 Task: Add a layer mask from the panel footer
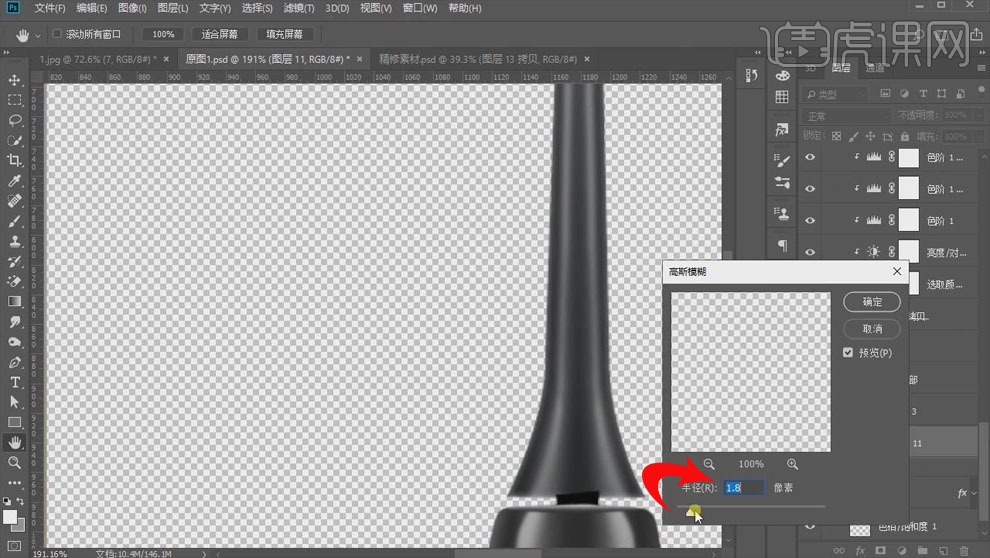881,550
